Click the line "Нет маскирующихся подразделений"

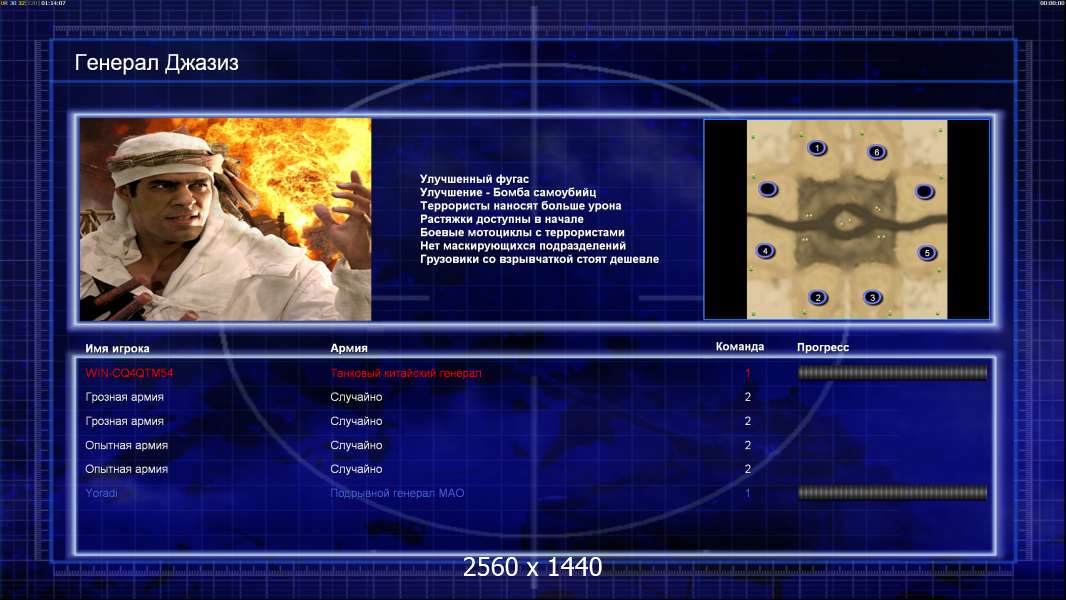[523, 245]
